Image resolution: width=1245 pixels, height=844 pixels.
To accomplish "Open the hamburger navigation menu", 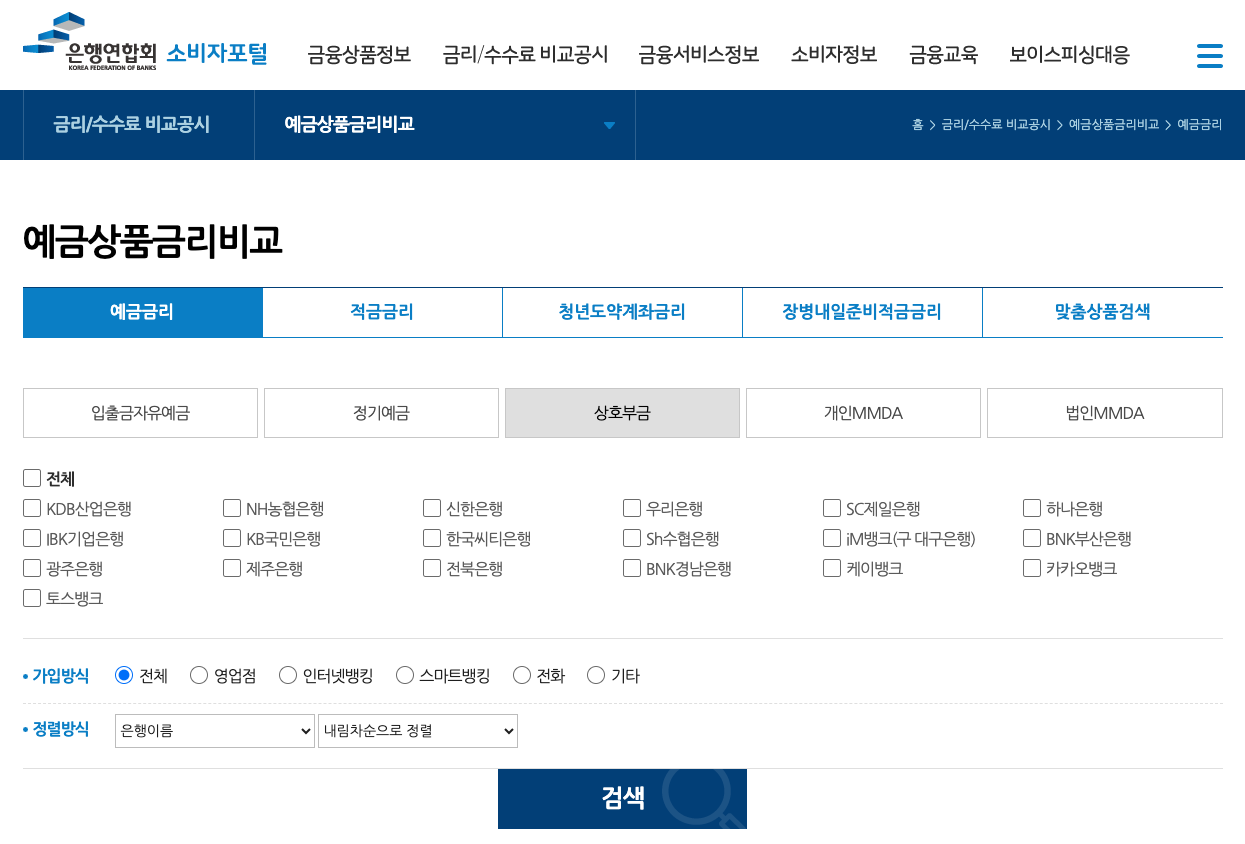I will pyautogui.click(x=1210, y=56).
